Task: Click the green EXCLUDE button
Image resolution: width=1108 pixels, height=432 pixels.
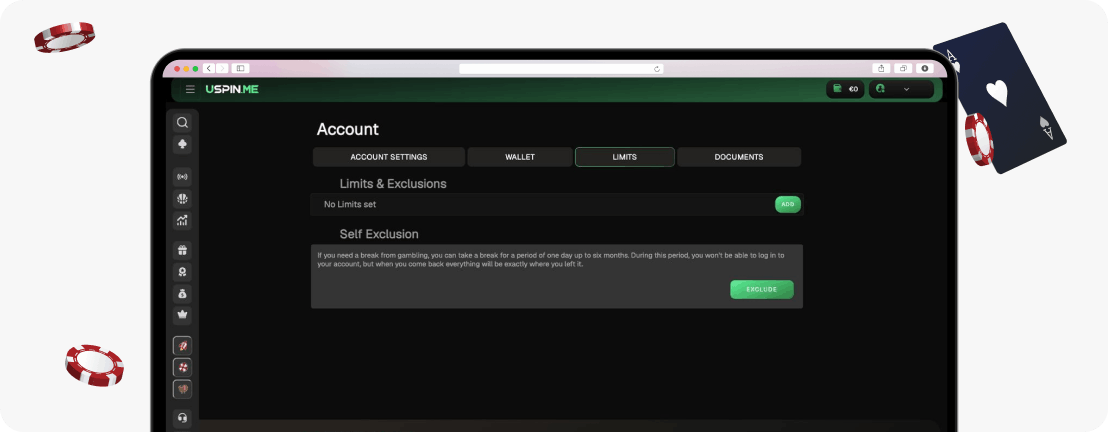Action: [x=762, y=289]
